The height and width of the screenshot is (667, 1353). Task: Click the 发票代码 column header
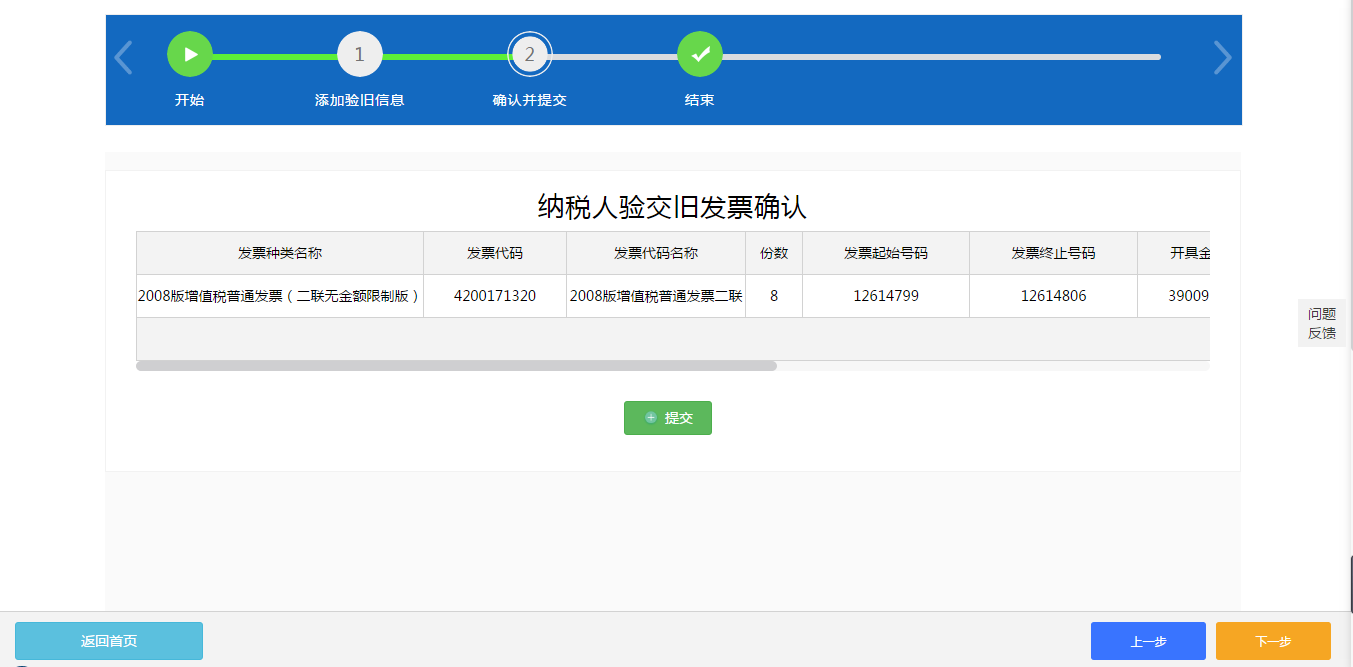(x=495, y=253)
